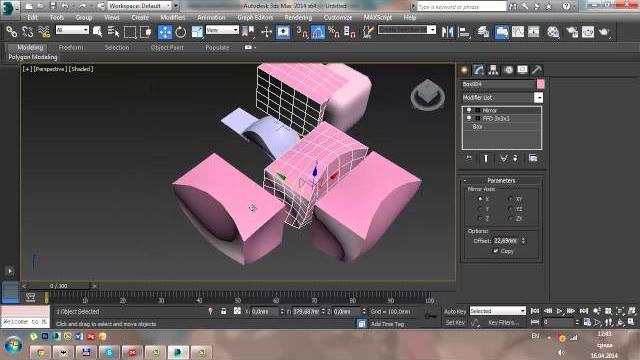Click the time slider 0/100 handle
Screen dimensions: 640x360
click(58, 286)
